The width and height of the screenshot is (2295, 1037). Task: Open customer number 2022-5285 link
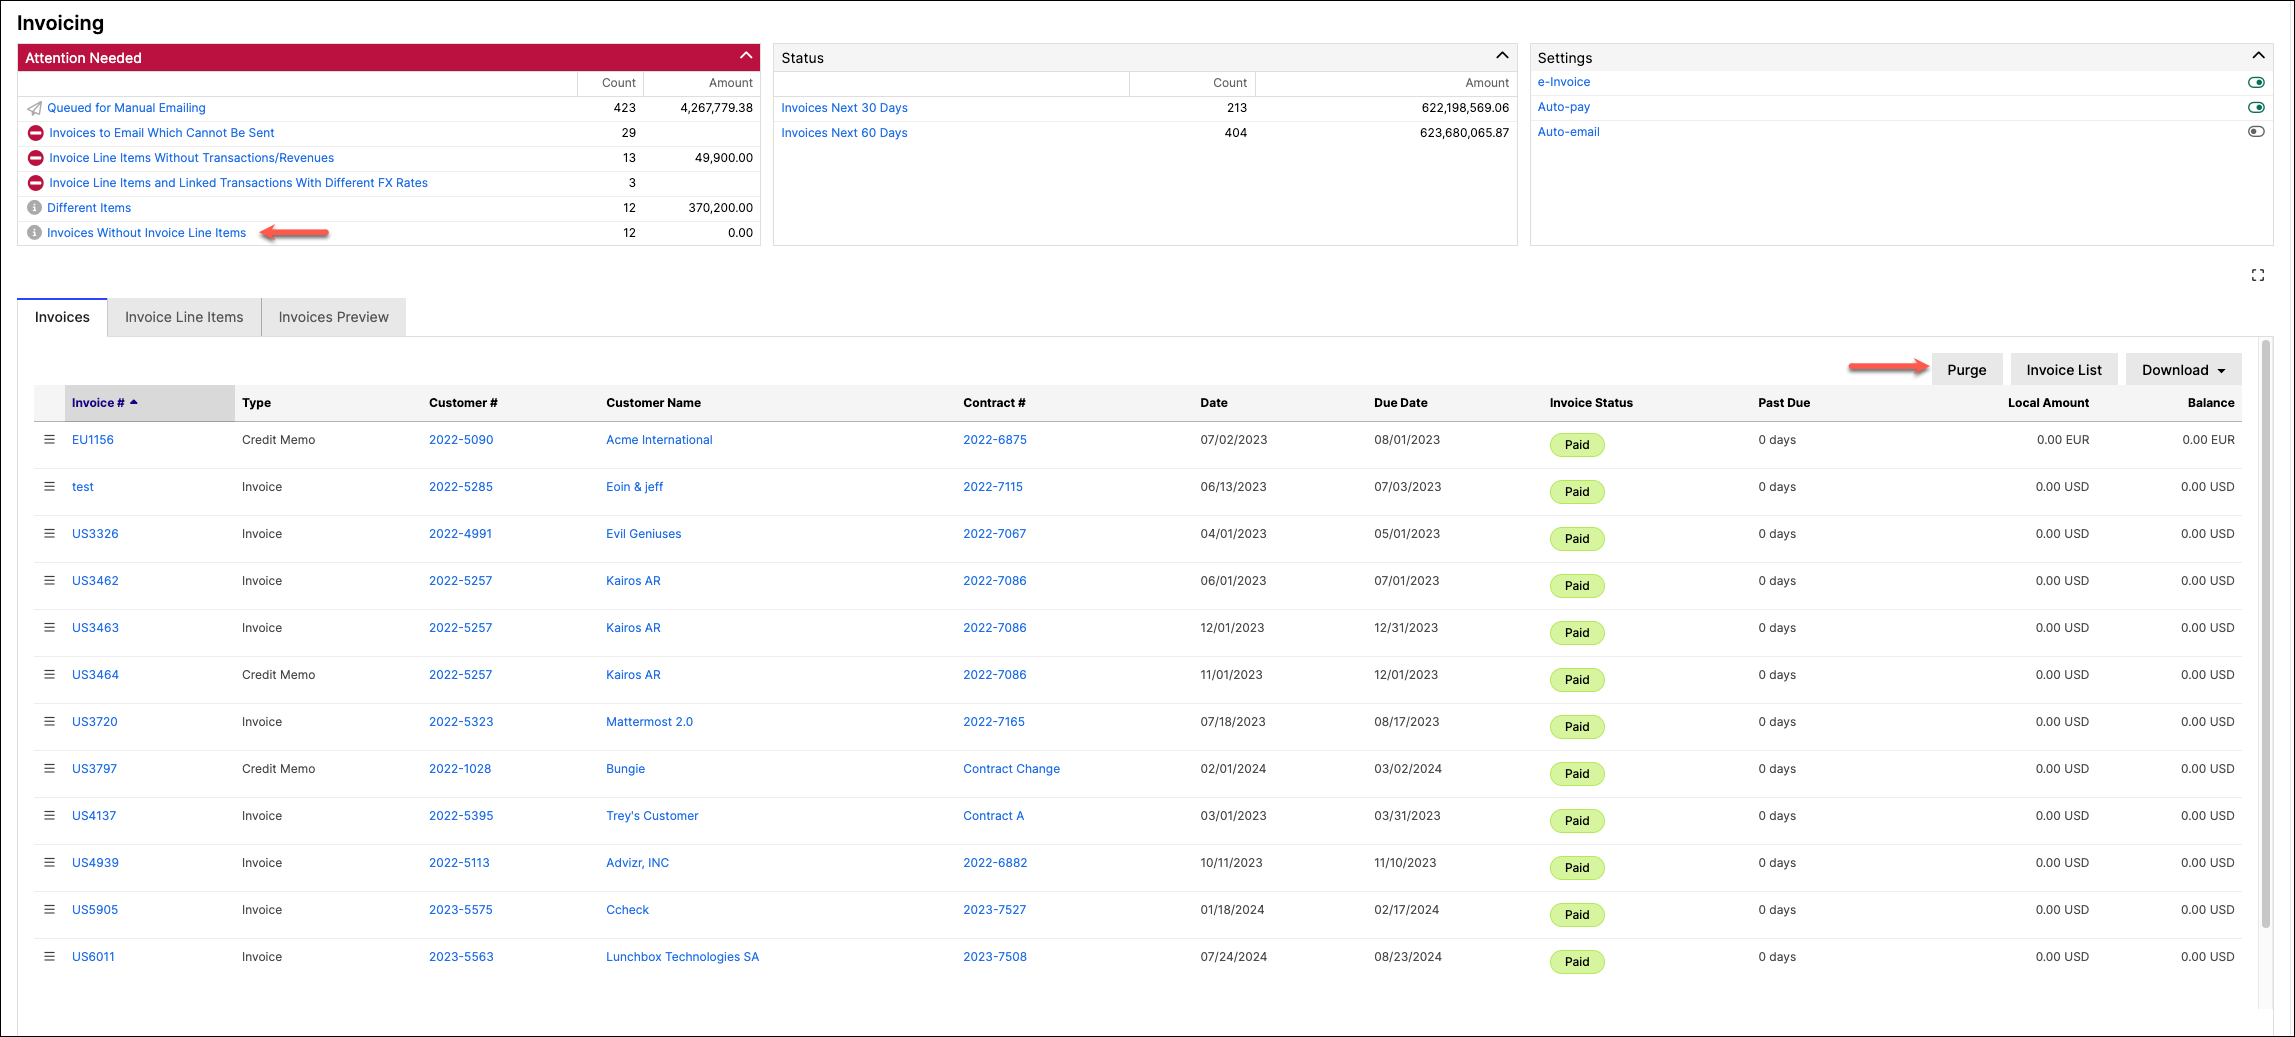(x=461, y=487)
